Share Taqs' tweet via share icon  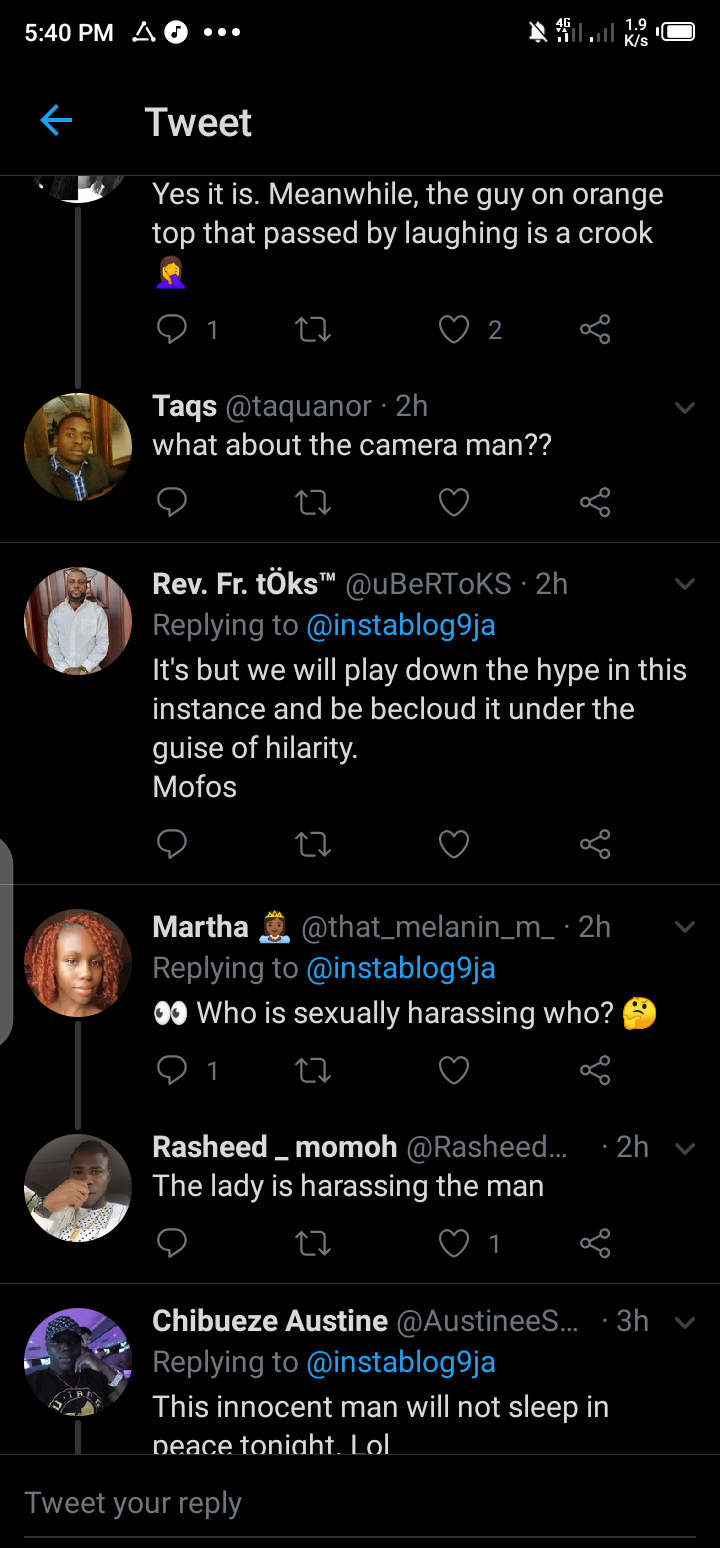coord(595,501)
